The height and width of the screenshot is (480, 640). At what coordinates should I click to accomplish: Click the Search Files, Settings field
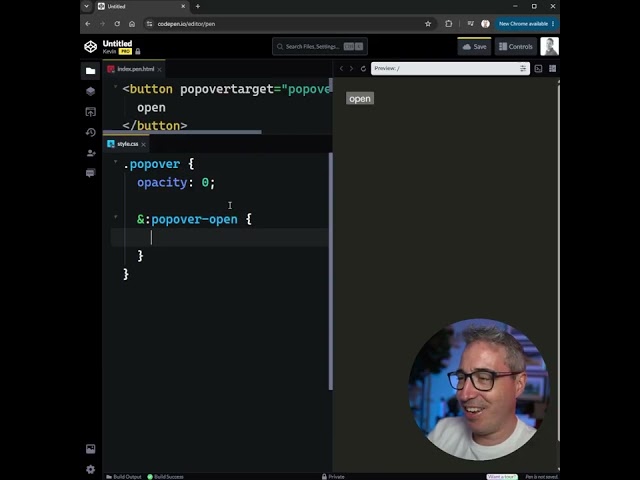(320, 47)
